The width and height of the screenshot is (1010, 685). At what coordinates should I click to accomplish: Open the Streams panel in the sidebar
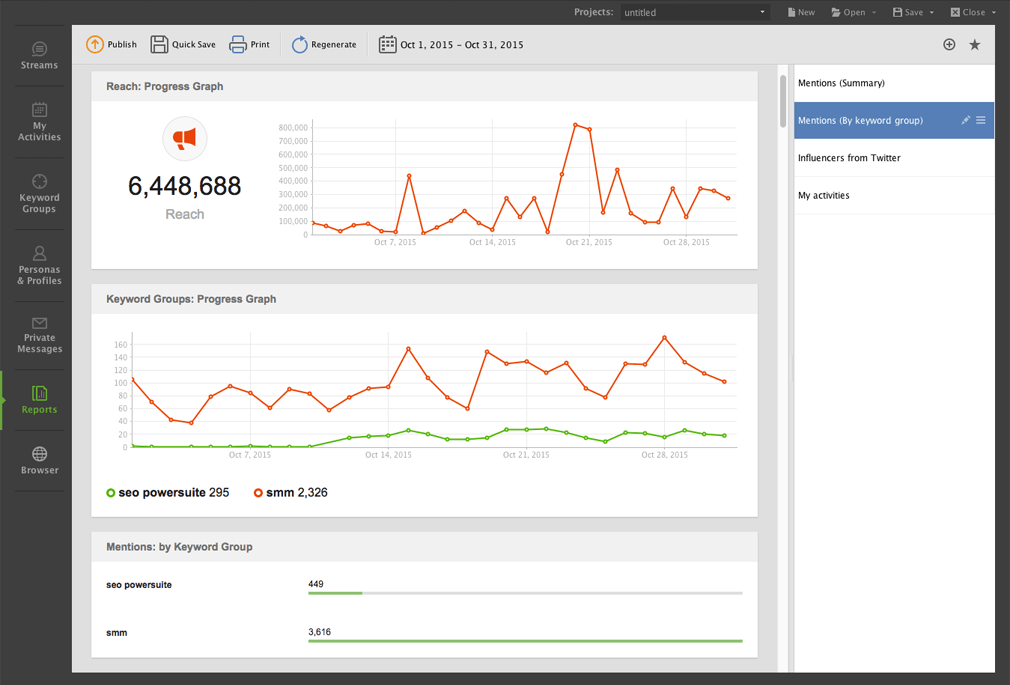tap(39, 57)
